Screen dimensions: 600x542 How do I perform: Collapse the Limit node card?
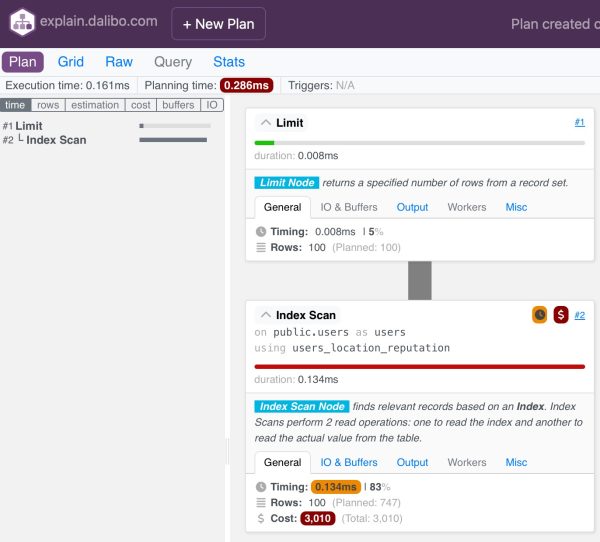265,123
